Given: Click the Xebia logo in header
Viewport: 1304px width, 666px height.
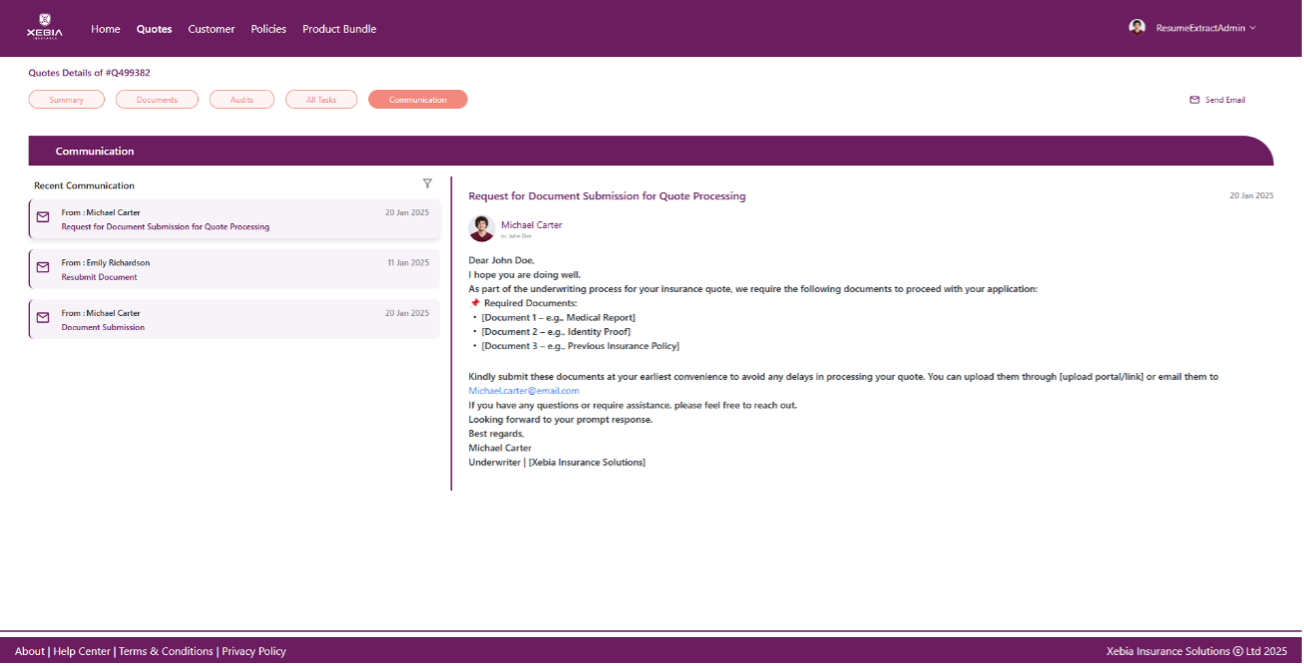Looking at the screenshot, I should point(44,27).
